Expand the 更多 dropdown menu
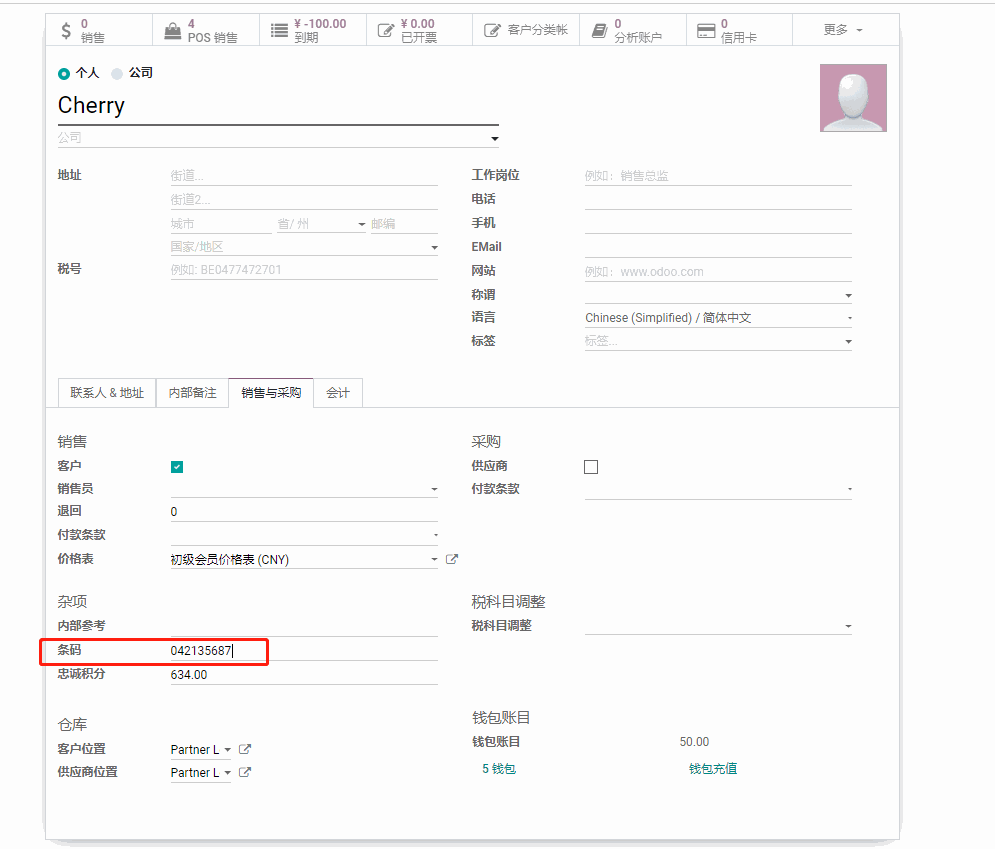 (x=843, y=30)
